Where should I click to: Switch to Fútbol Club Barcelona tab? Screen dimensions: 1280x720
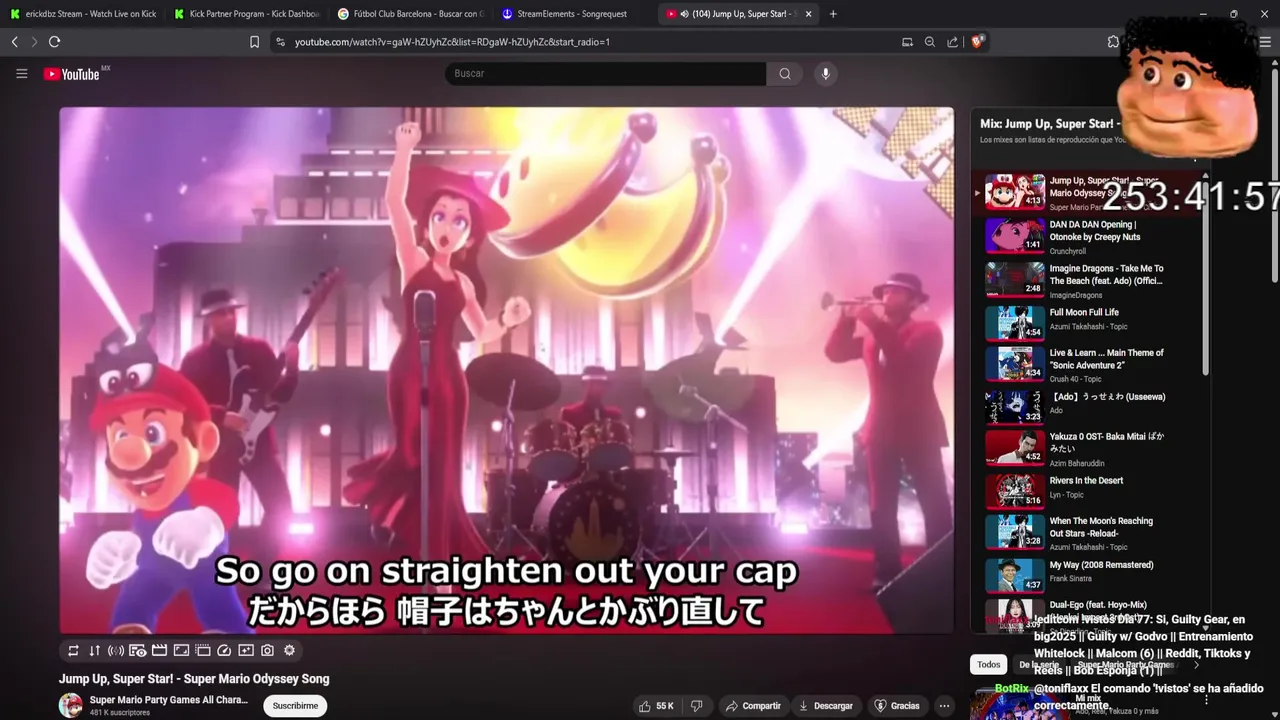pyautogui.click(x=410, y=14)
